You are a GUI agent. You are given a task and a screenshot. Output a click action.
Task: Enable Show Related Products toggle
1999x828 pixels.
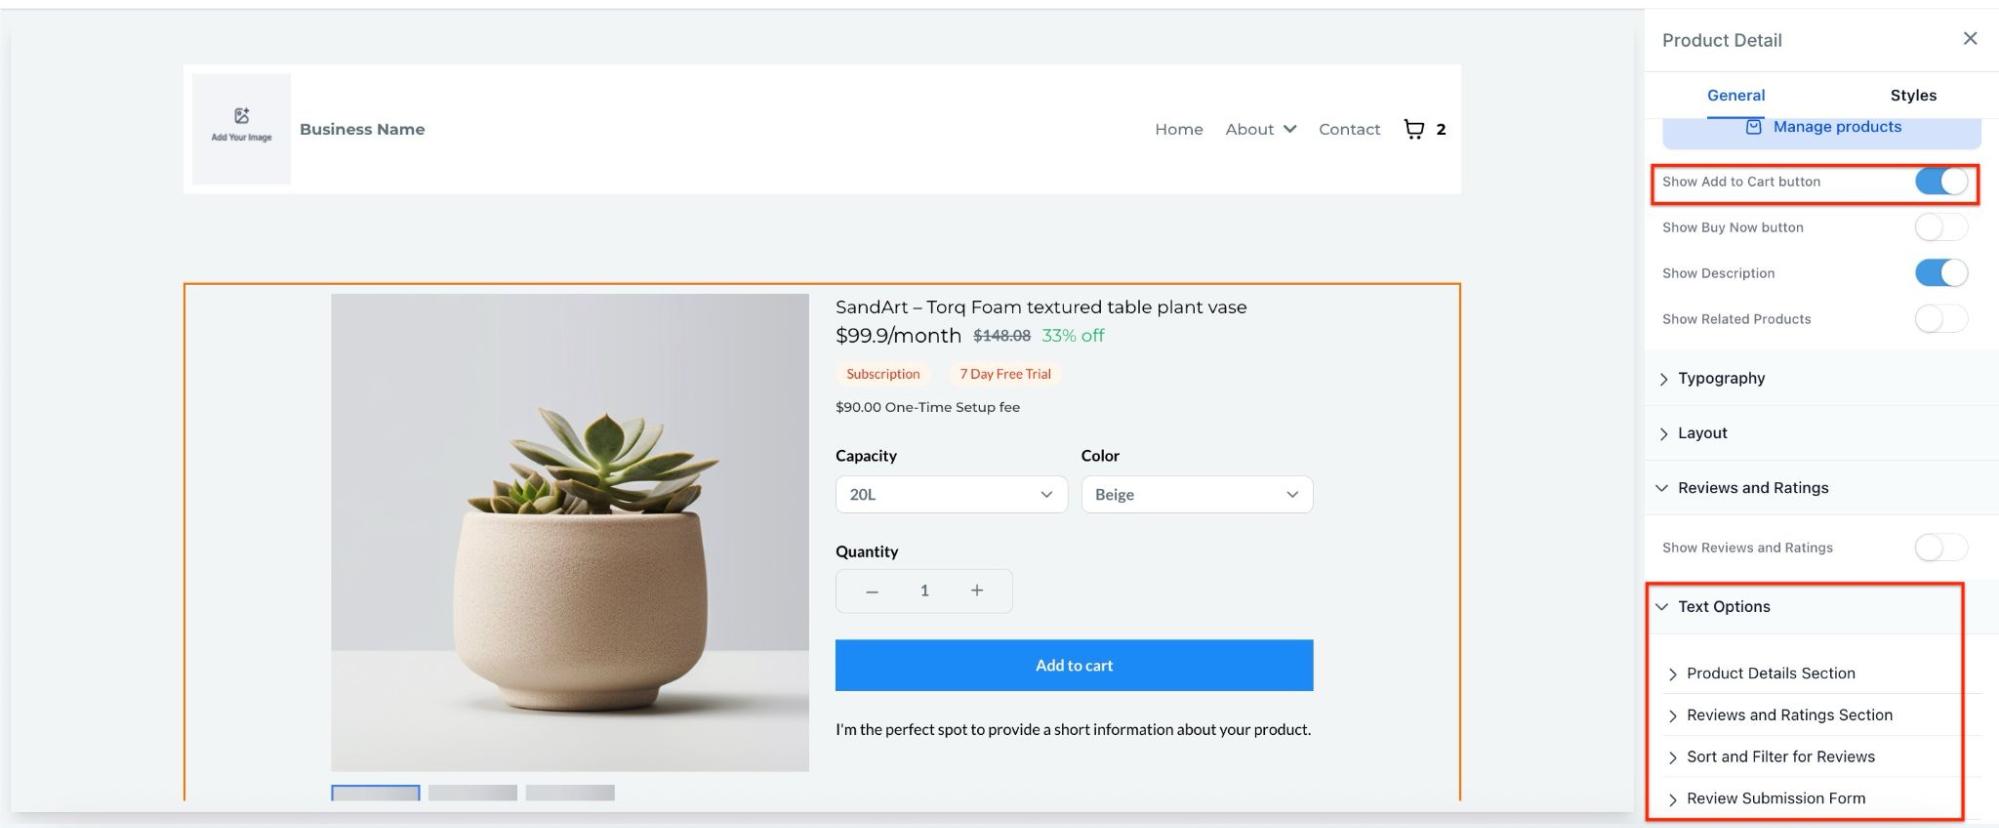pos(1941,319)
